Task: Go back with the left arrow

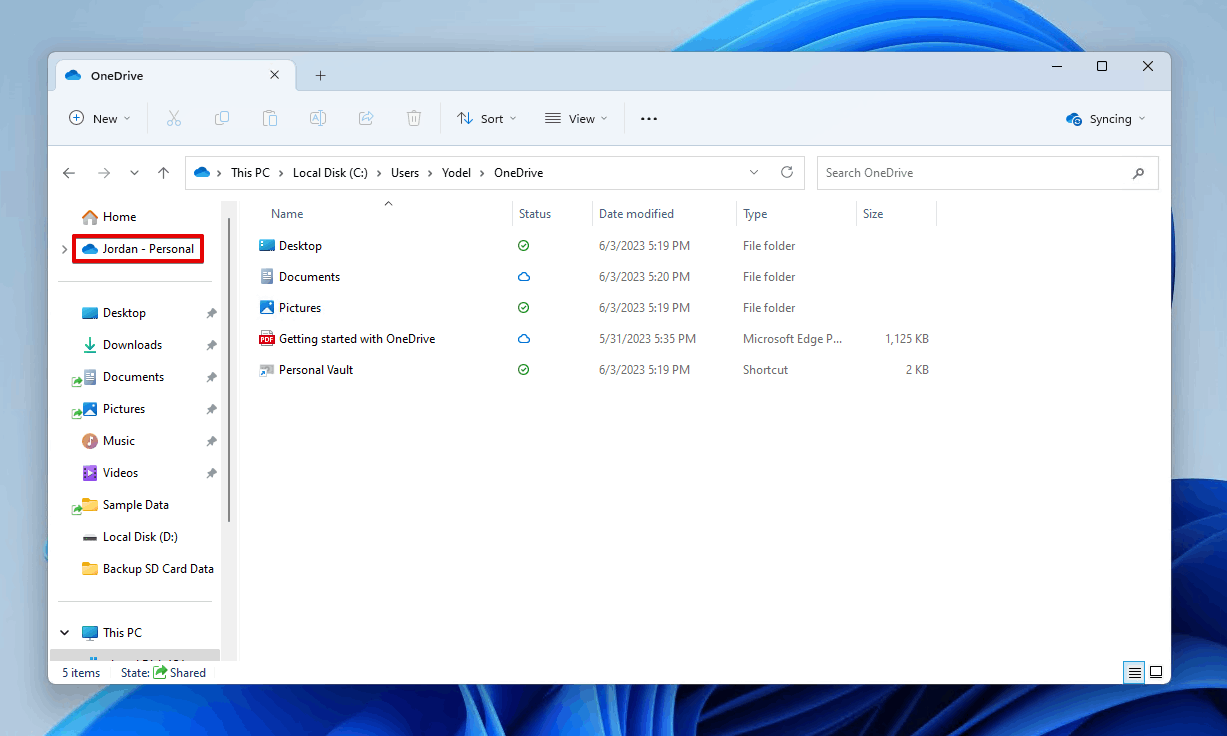Action: coord(69,173)
